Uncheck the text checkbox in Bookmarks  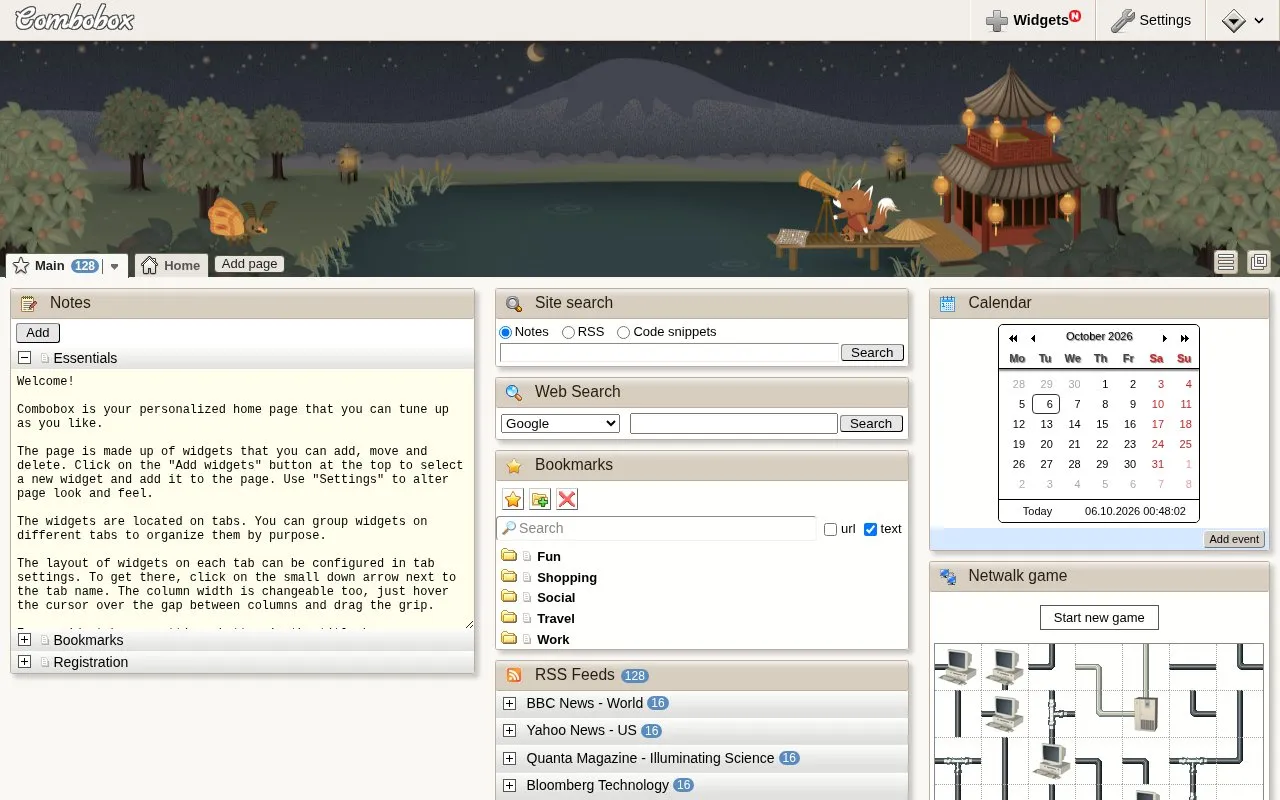coord(870,529)
